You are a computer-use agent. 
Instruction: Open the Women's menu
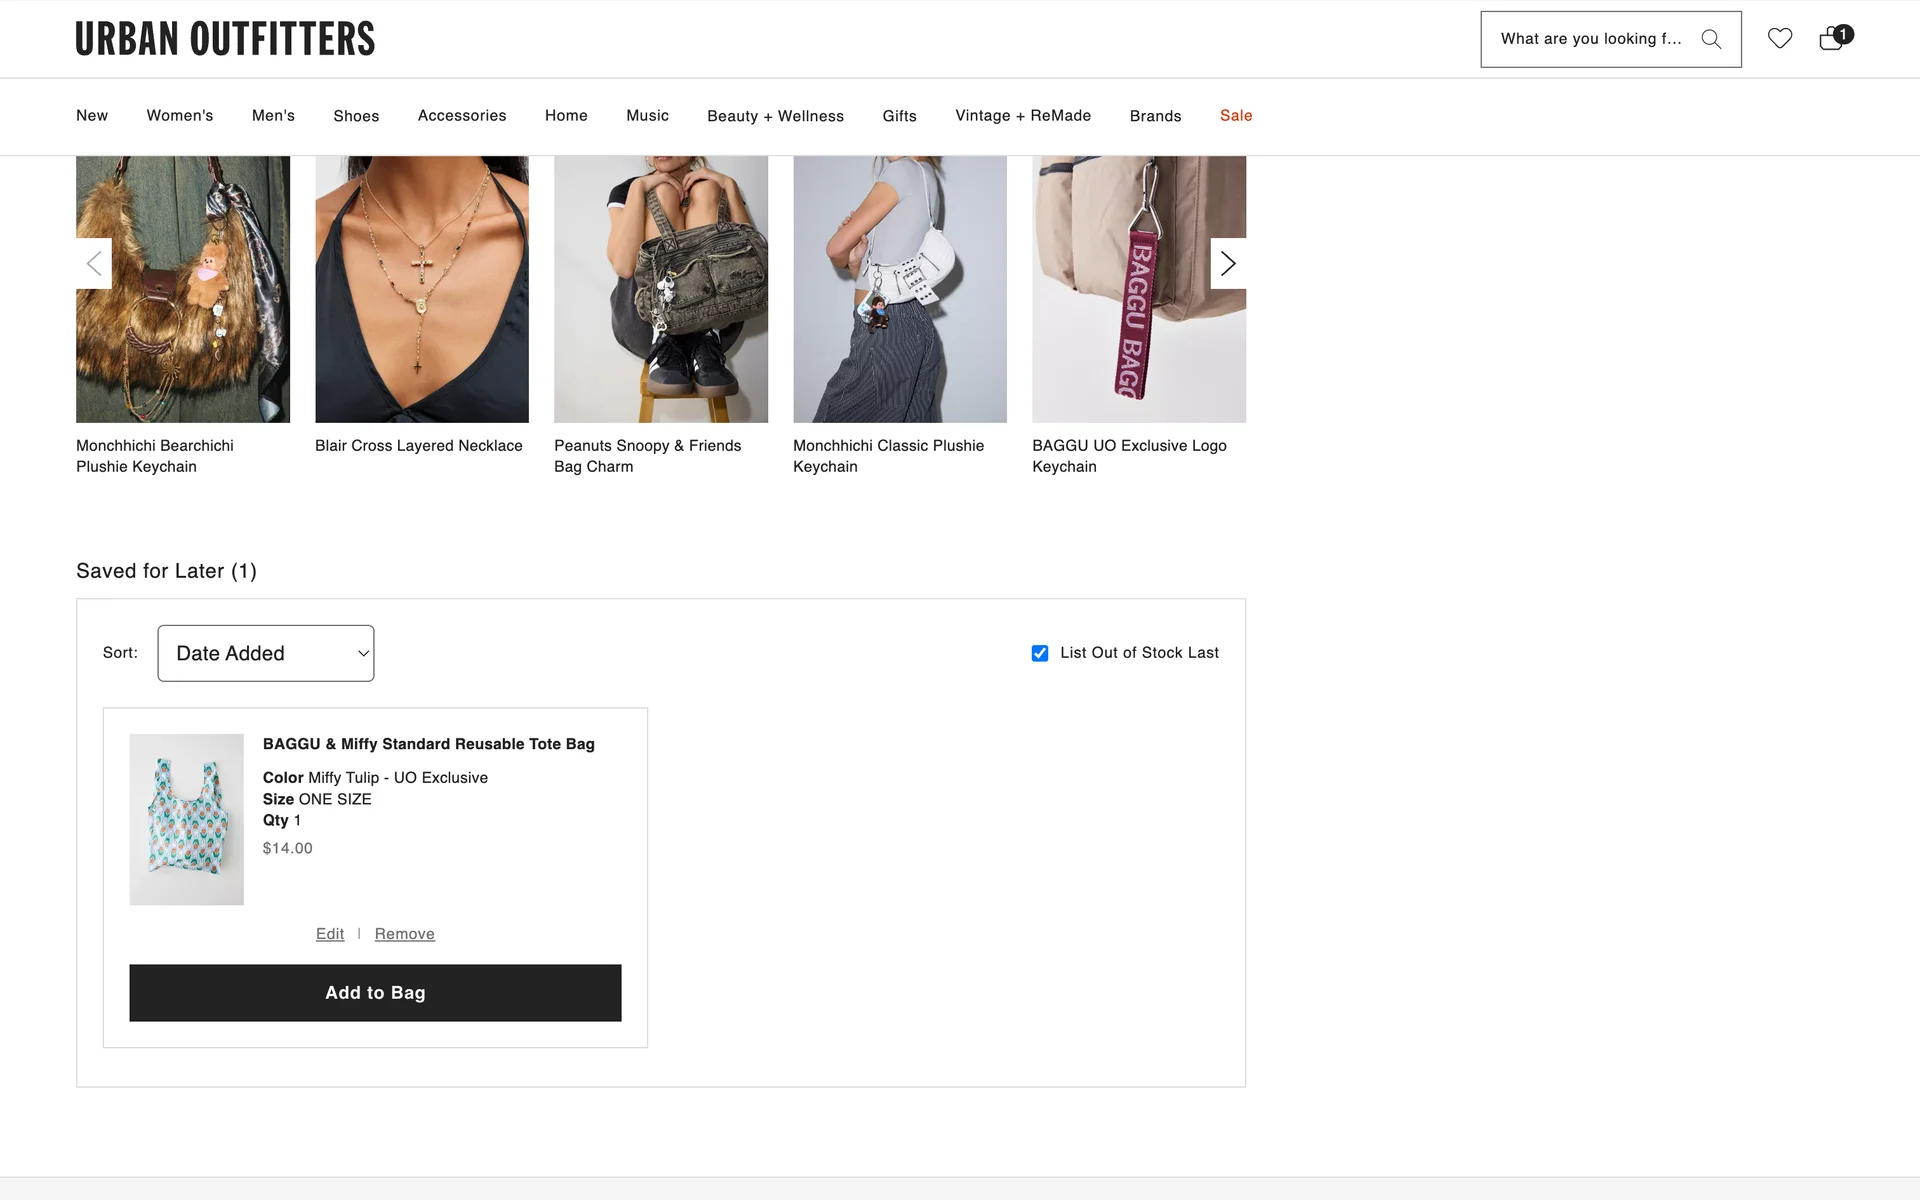(x=180, y=116)
